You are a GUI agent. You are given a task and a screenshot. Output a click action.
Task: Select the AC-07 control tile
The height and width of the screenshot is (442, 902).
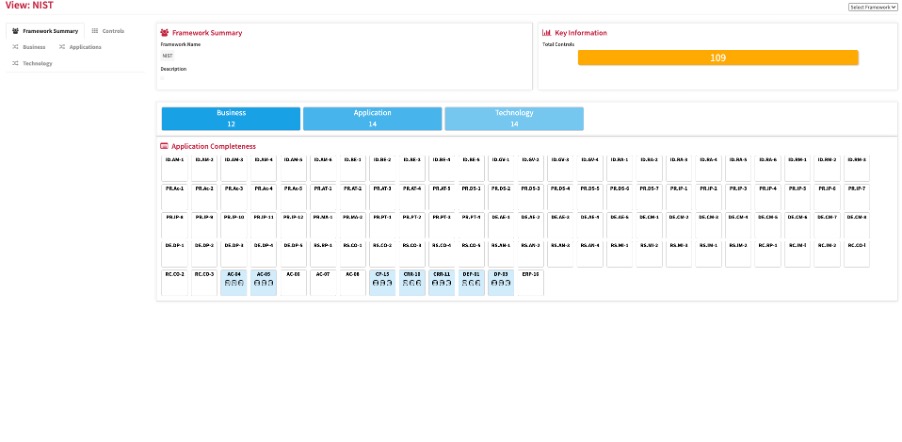point(323,283)
